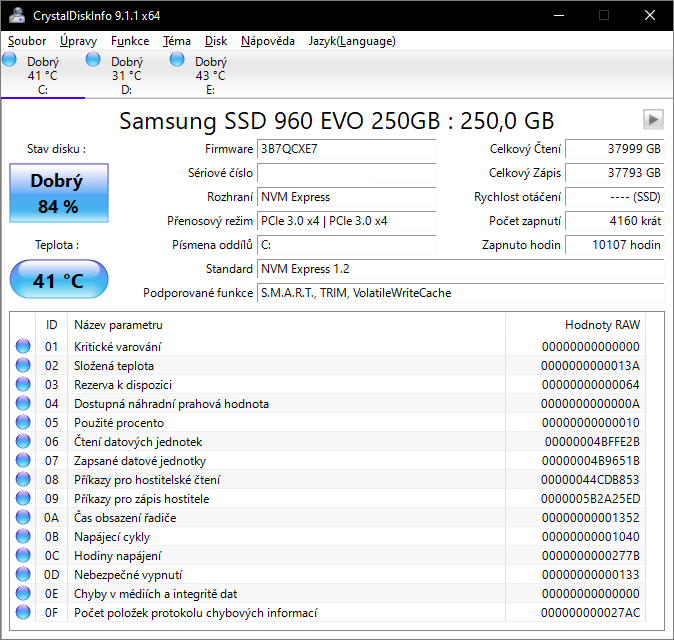This screenshot has width=674, height=640.
Task: Click the Standard field NVM Express 1.2
Action: coord(461,269)
